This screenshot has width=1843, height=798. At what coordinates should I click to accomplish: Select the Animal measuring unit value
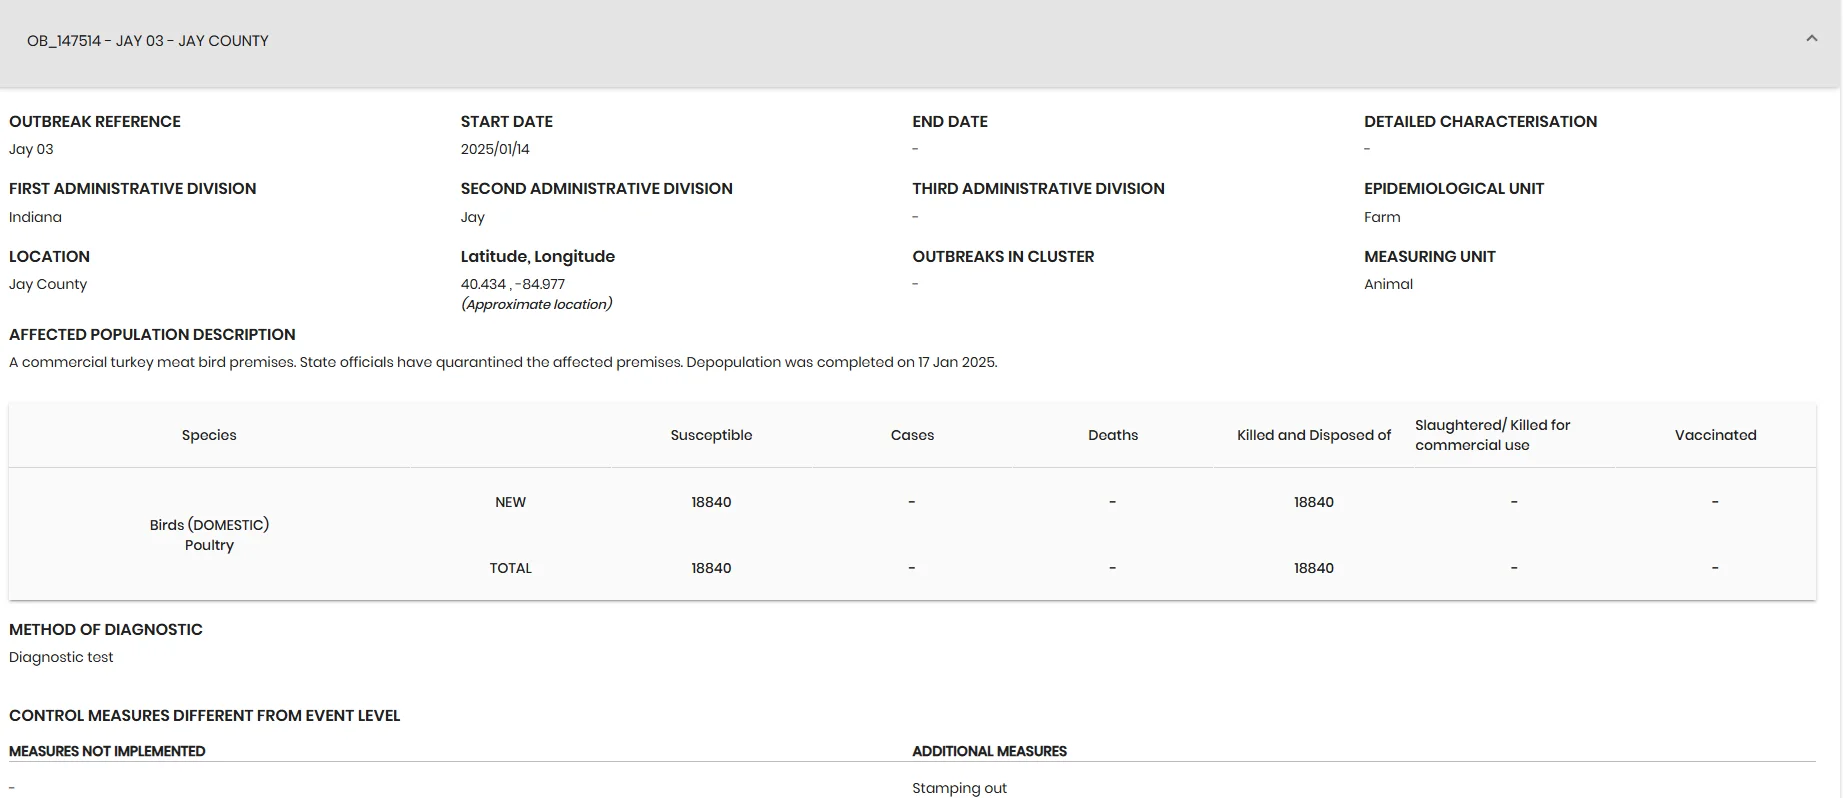[1389, 284]
